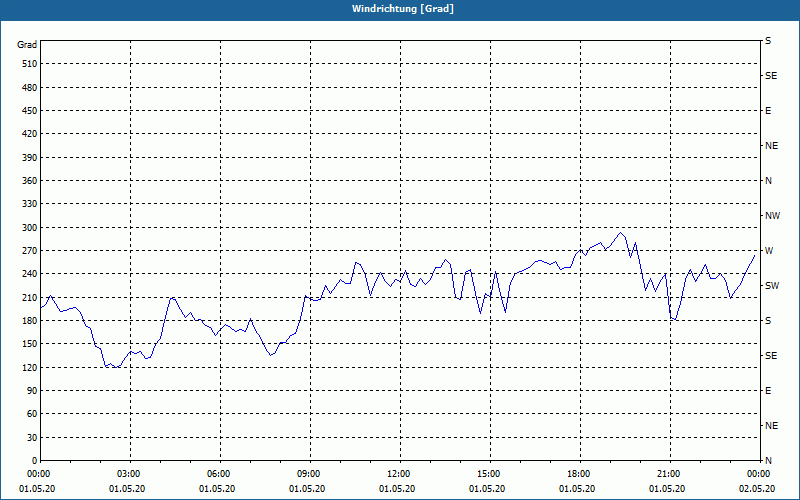Screen dimensions: 800x500
Task: Click the 01.05.20 date under 15:00
Action: coord(487,489)
